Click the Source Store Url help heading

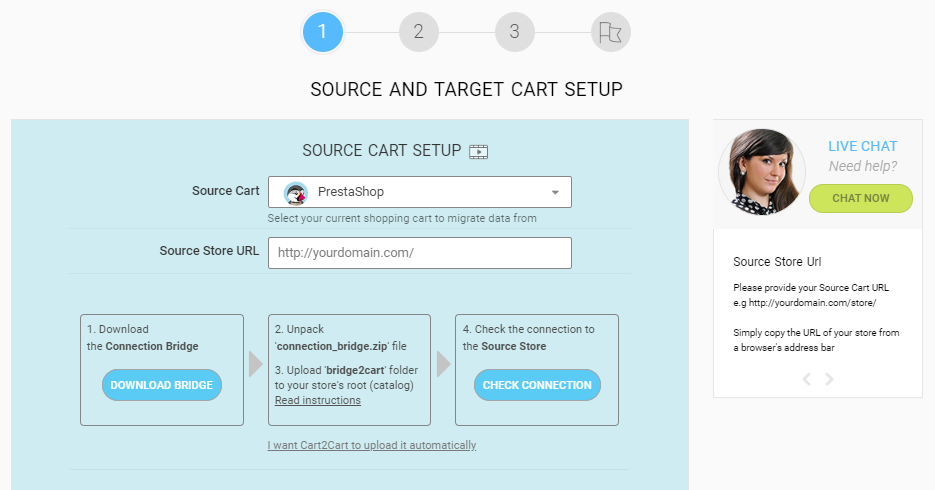pyautogui.click(x=777, y=262)
